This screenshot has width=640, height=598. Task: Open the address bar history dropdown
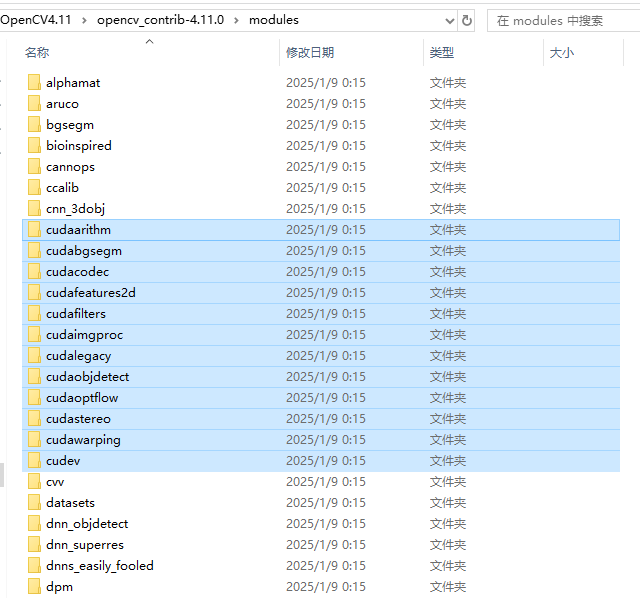(449, 20)
